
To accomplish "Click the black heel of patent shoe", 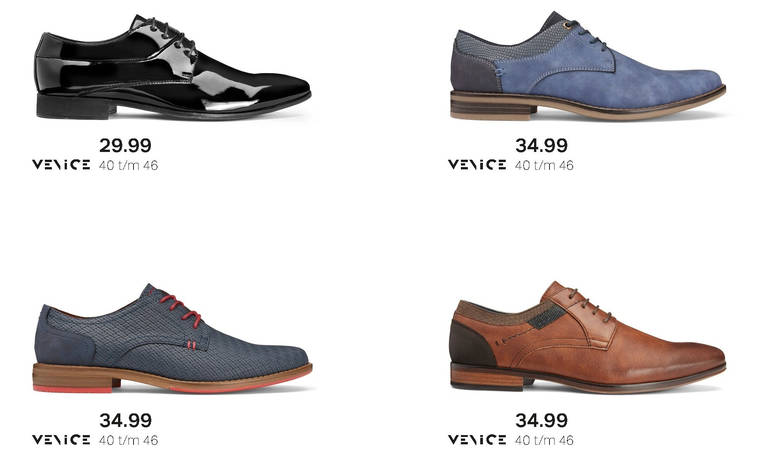I will coord(75,107).
